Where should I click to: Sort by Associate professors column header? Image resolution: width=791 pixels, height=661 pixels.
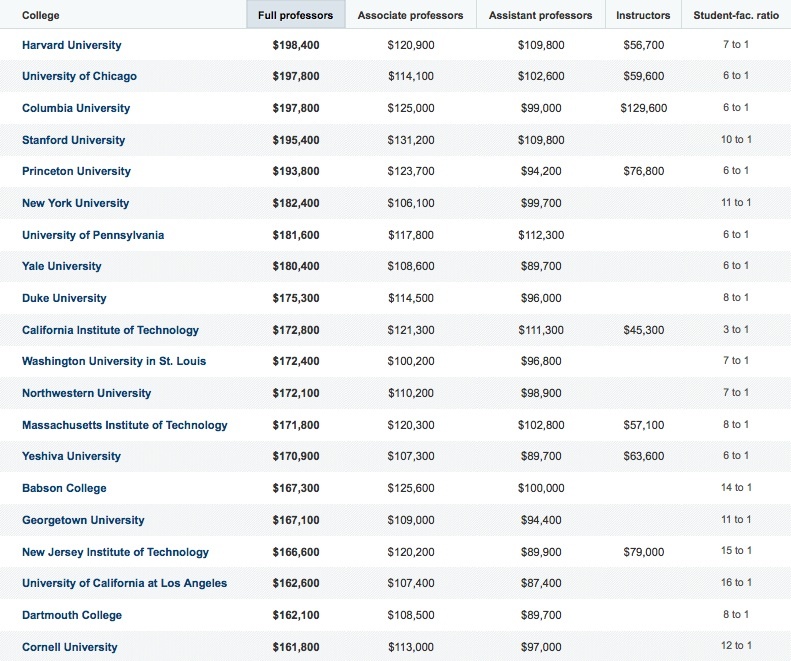click(410, 15)
